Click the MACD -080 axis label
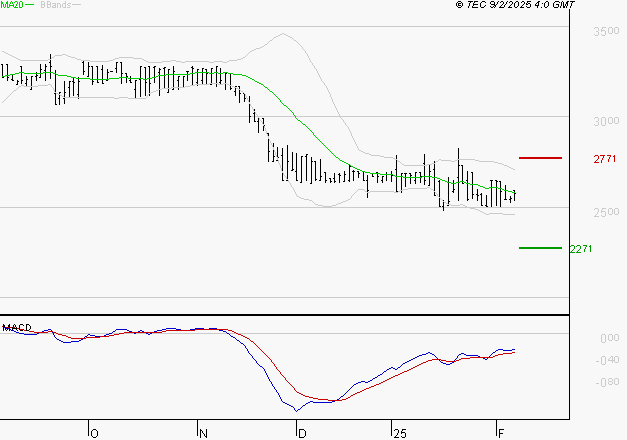The height and width of the screenshot is (440, 627). (607, 382)
